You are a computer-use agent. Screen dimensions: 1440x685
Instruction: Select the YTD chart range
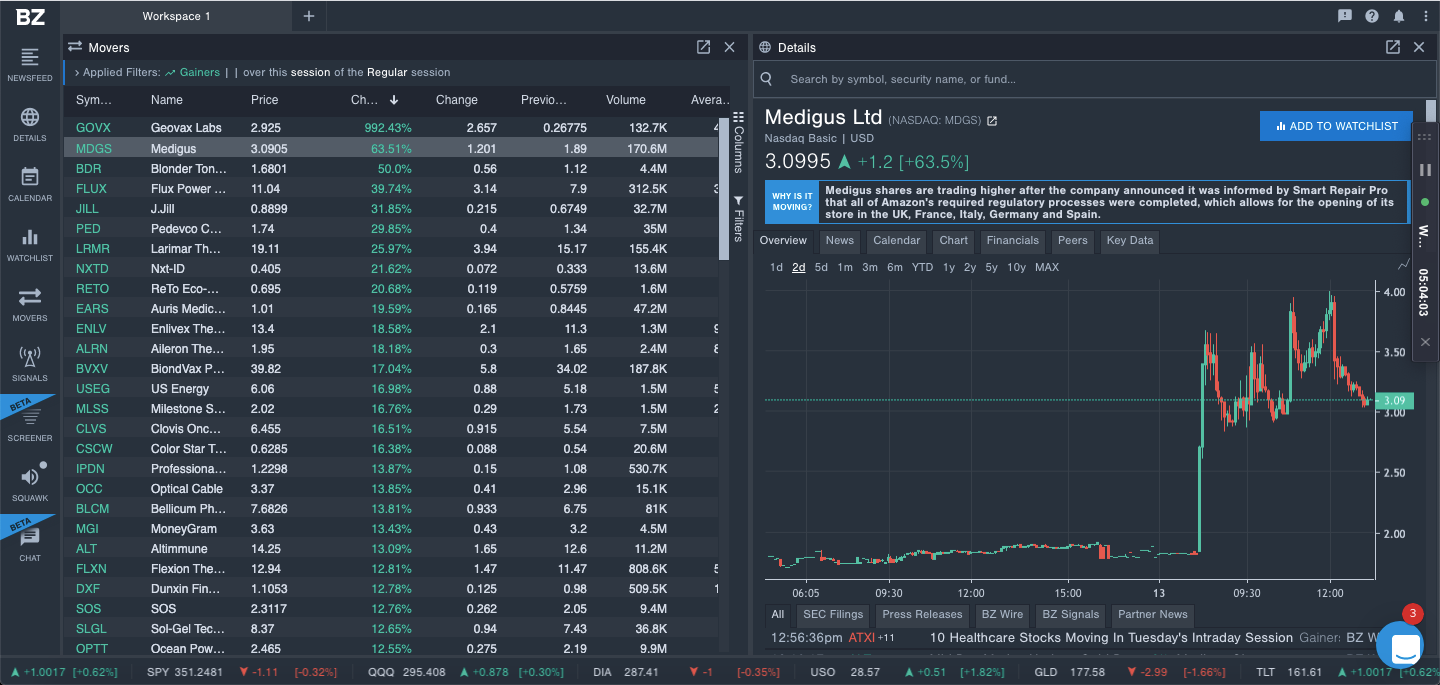(x=922, y=267)
